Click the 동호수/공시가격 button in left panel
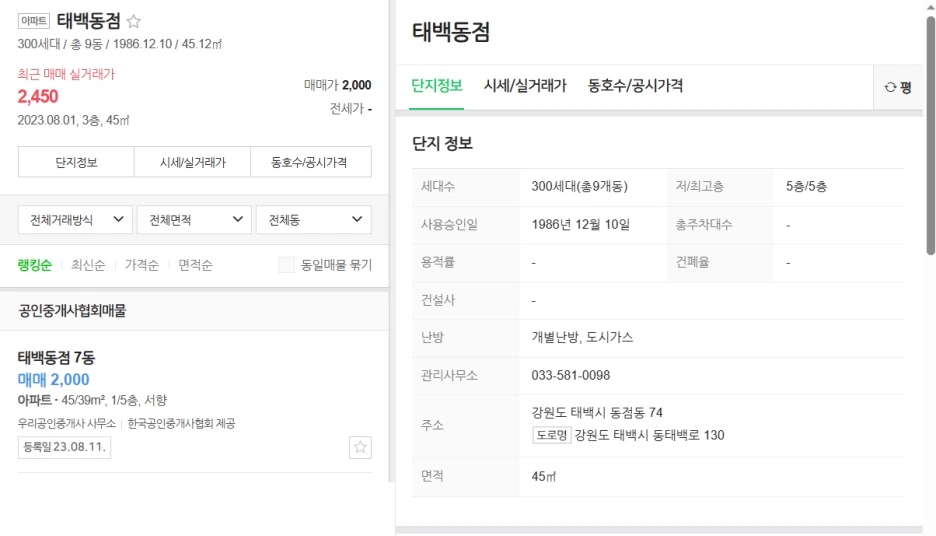This screenshot has height=536, width=936. (x=310, y=162)
